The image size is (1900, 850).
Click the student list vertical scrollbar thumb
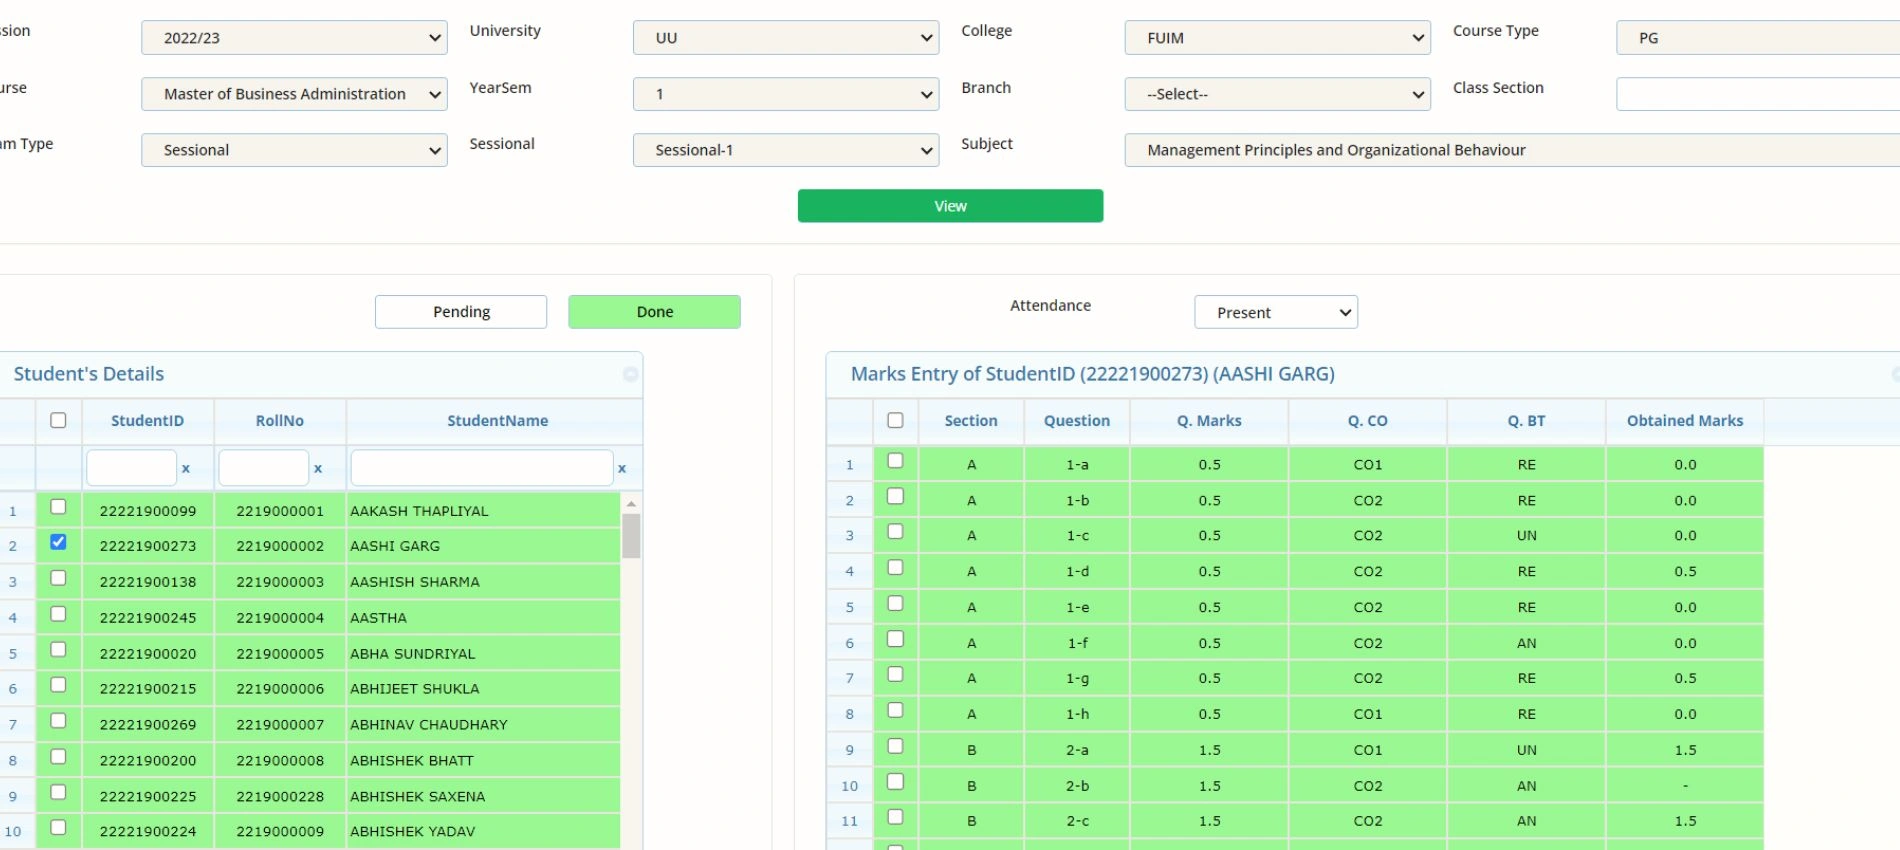631,535
